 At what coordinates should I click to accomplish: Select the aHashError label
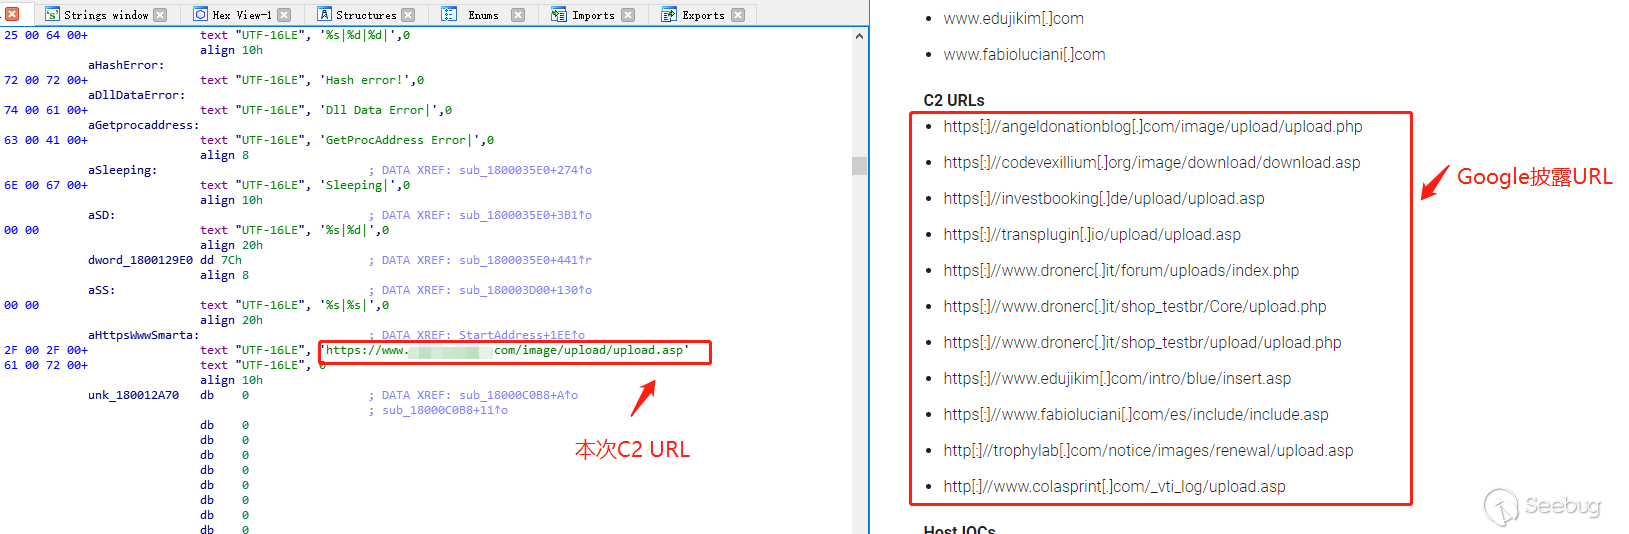126,65
